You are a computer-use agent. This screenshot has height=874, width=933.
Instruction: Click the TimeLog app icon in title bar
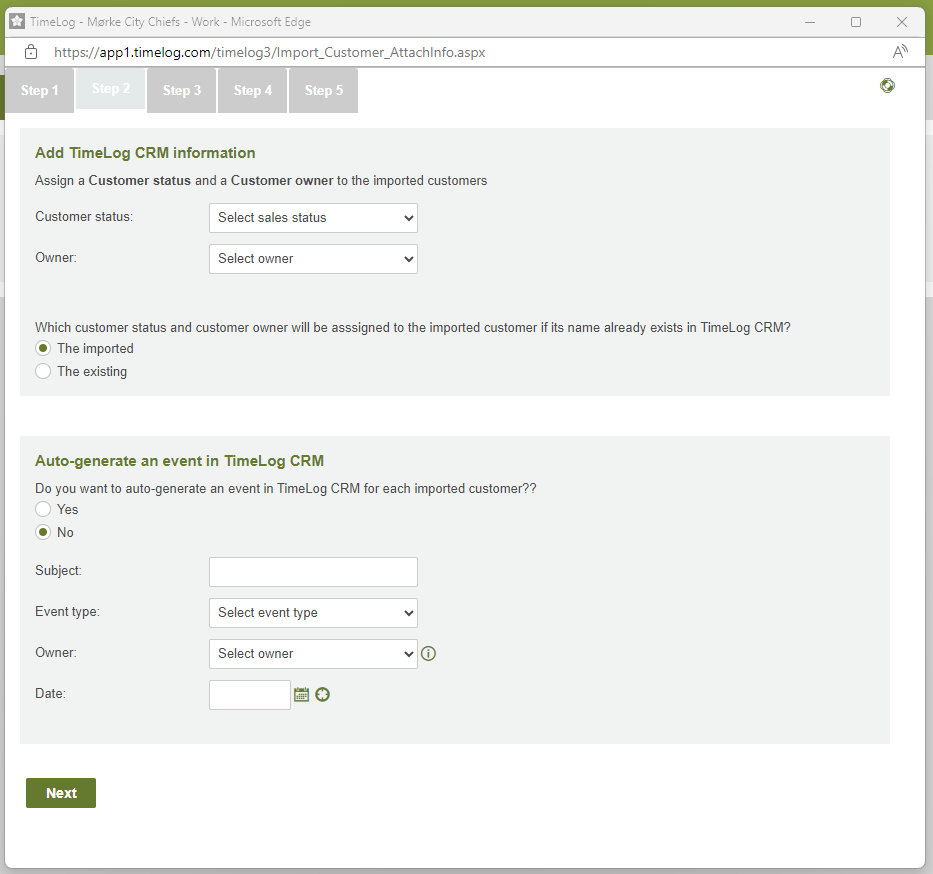pyautogui.click(x=17, y=21)
